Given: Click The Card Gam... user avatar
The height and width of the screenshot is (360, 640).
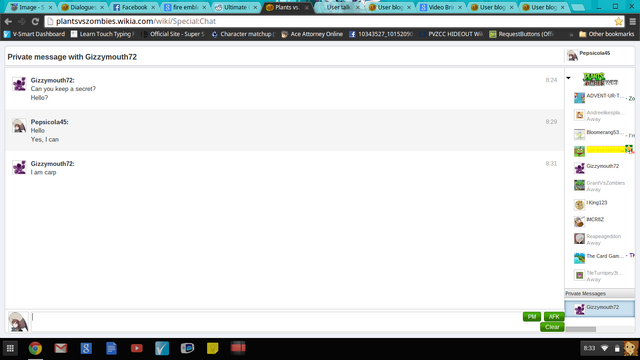Looking at the screenshot, I should (x=579, y=258).
